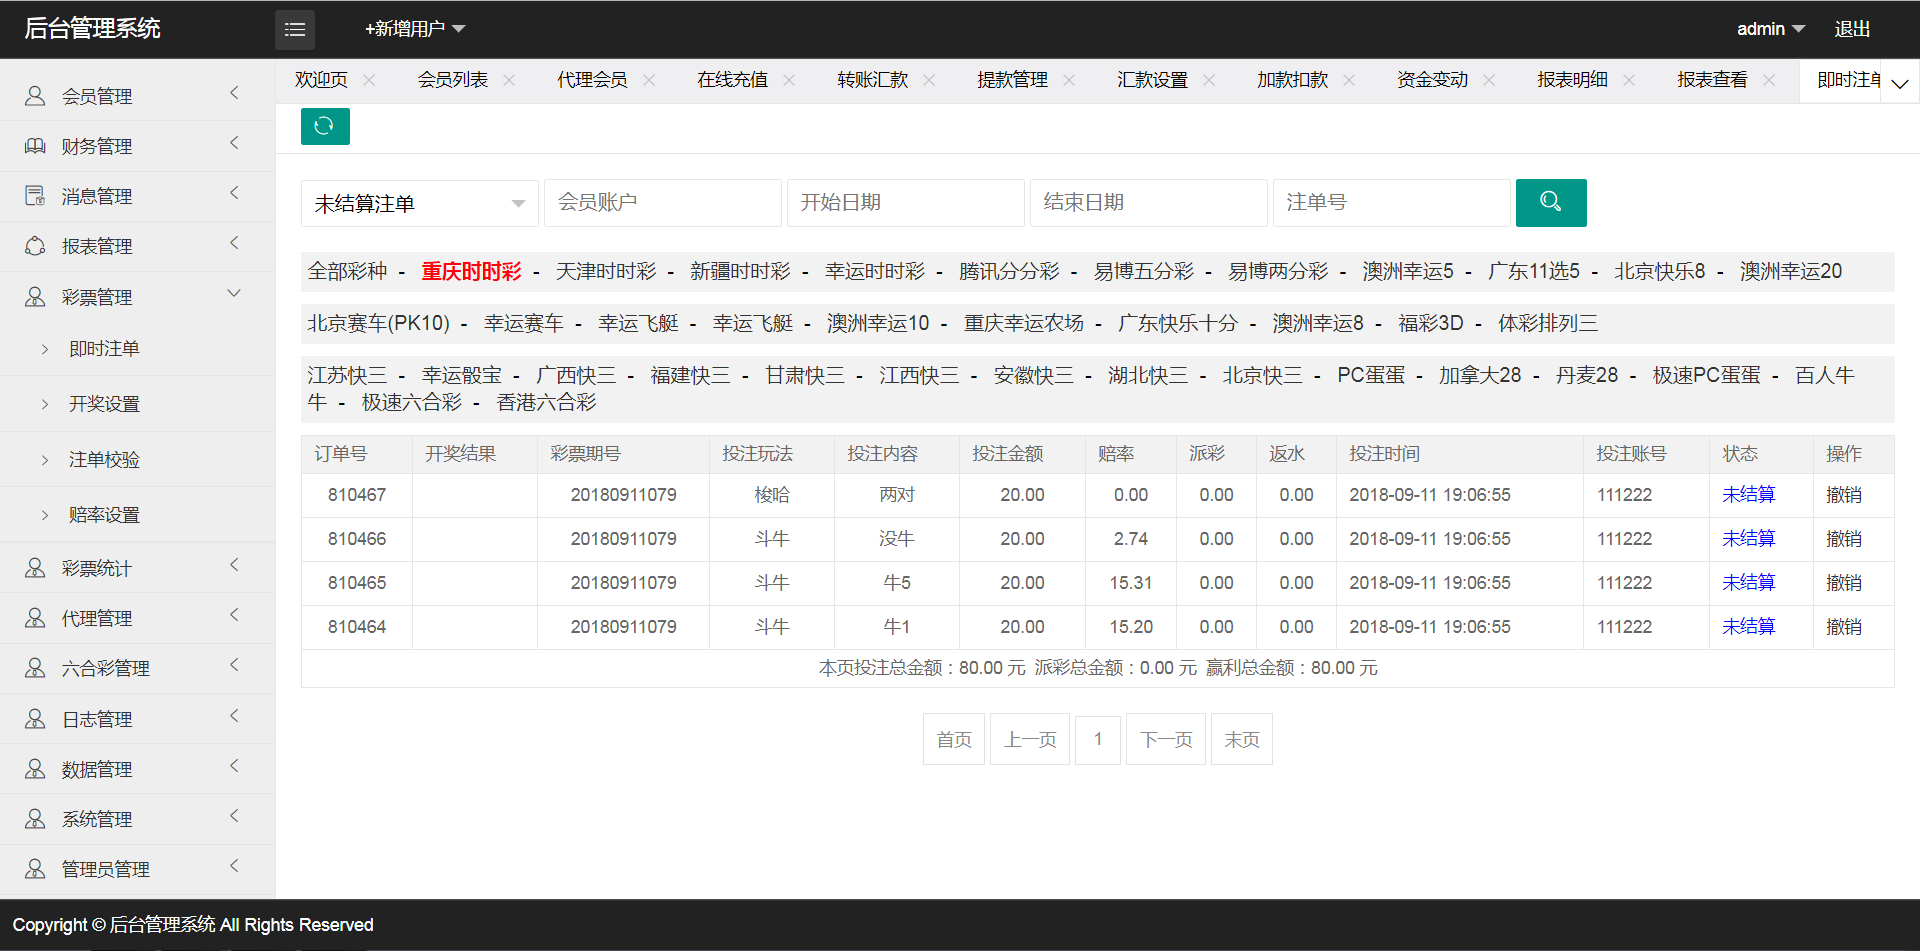1920x951 pixels.
Task: Close the 在线充值 tab using X icon
Action: [x=789, y=80]
